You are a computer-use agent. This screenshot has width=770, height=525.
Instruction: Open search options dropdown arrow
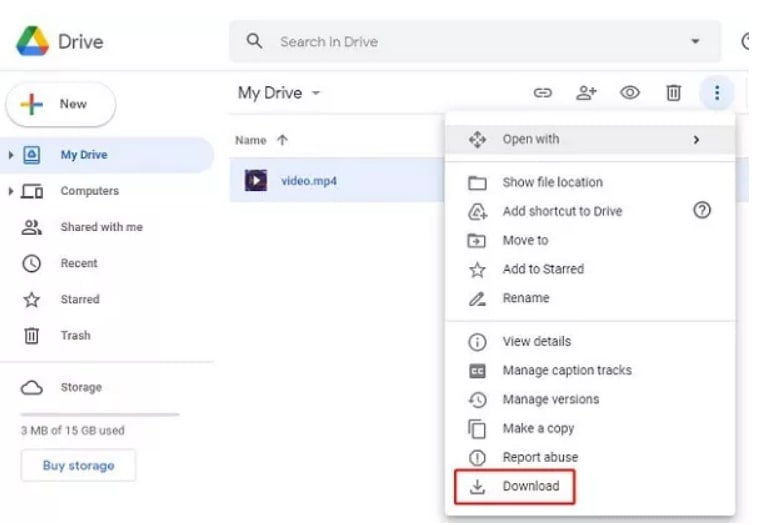point(695,42)
